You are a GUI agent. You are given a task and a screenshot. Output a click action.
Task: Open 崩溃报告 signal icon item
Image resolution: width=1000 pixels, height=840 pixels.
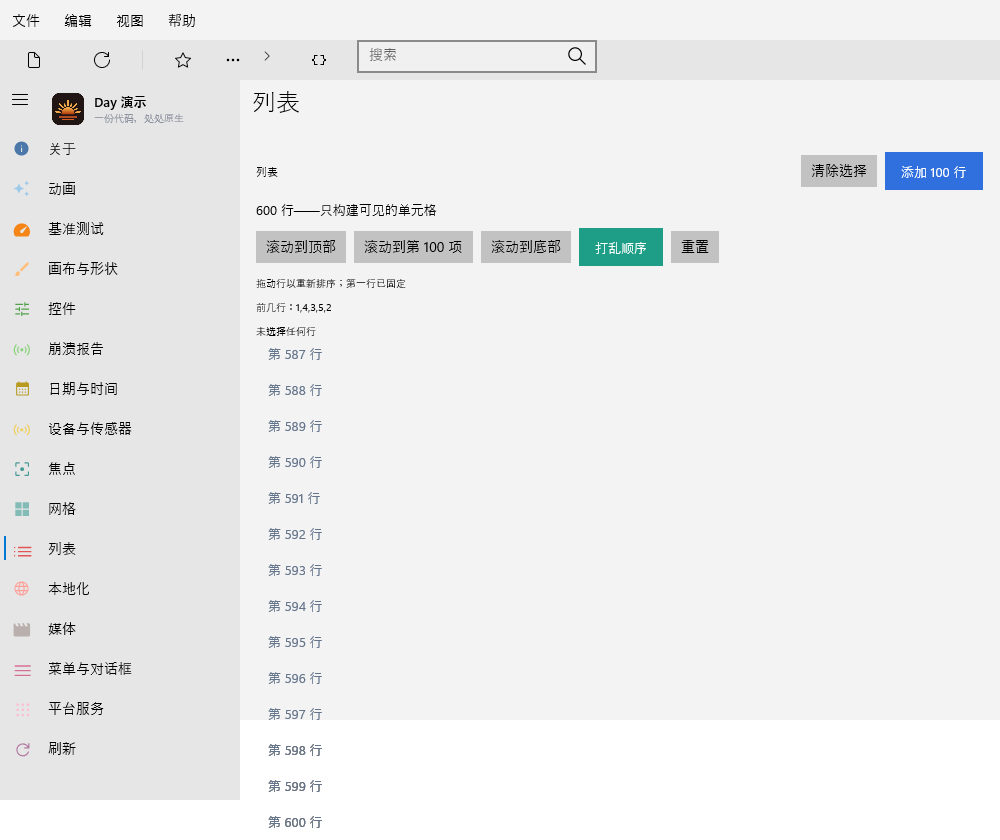[120, 349]
